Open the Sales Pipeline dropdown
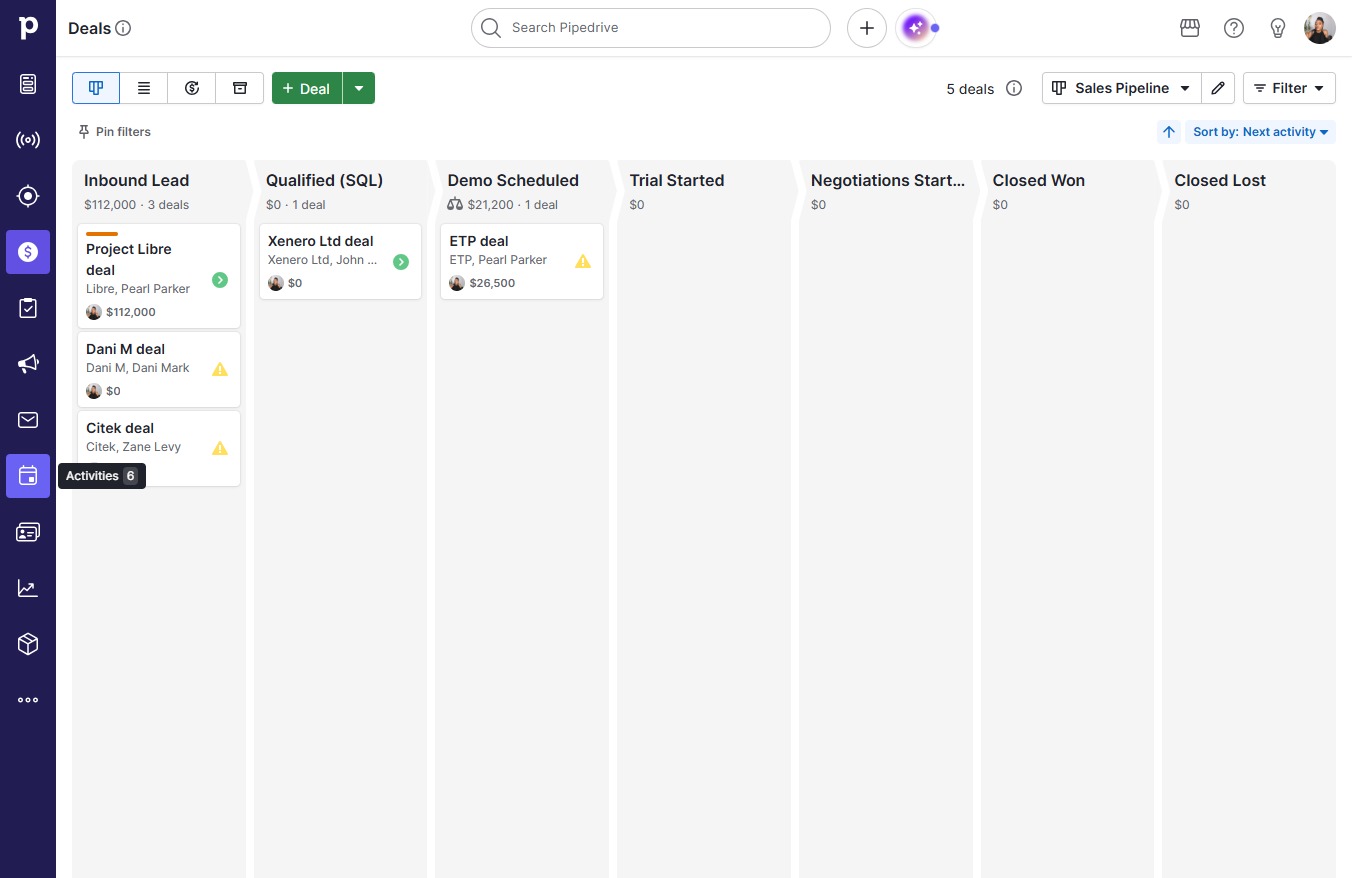The width and height of the screenshot is (1352, 878). point(1121,88)
